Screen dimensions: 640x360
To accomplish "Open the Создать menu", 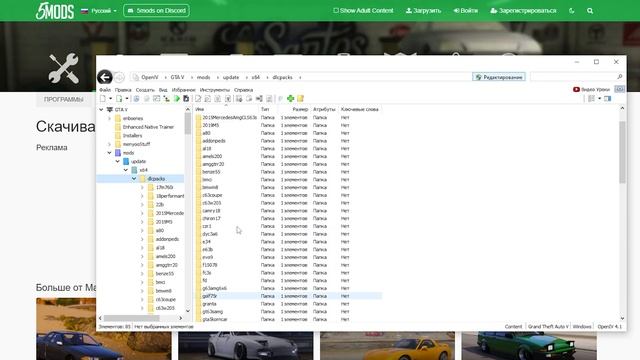I will (x=145, y=90).
